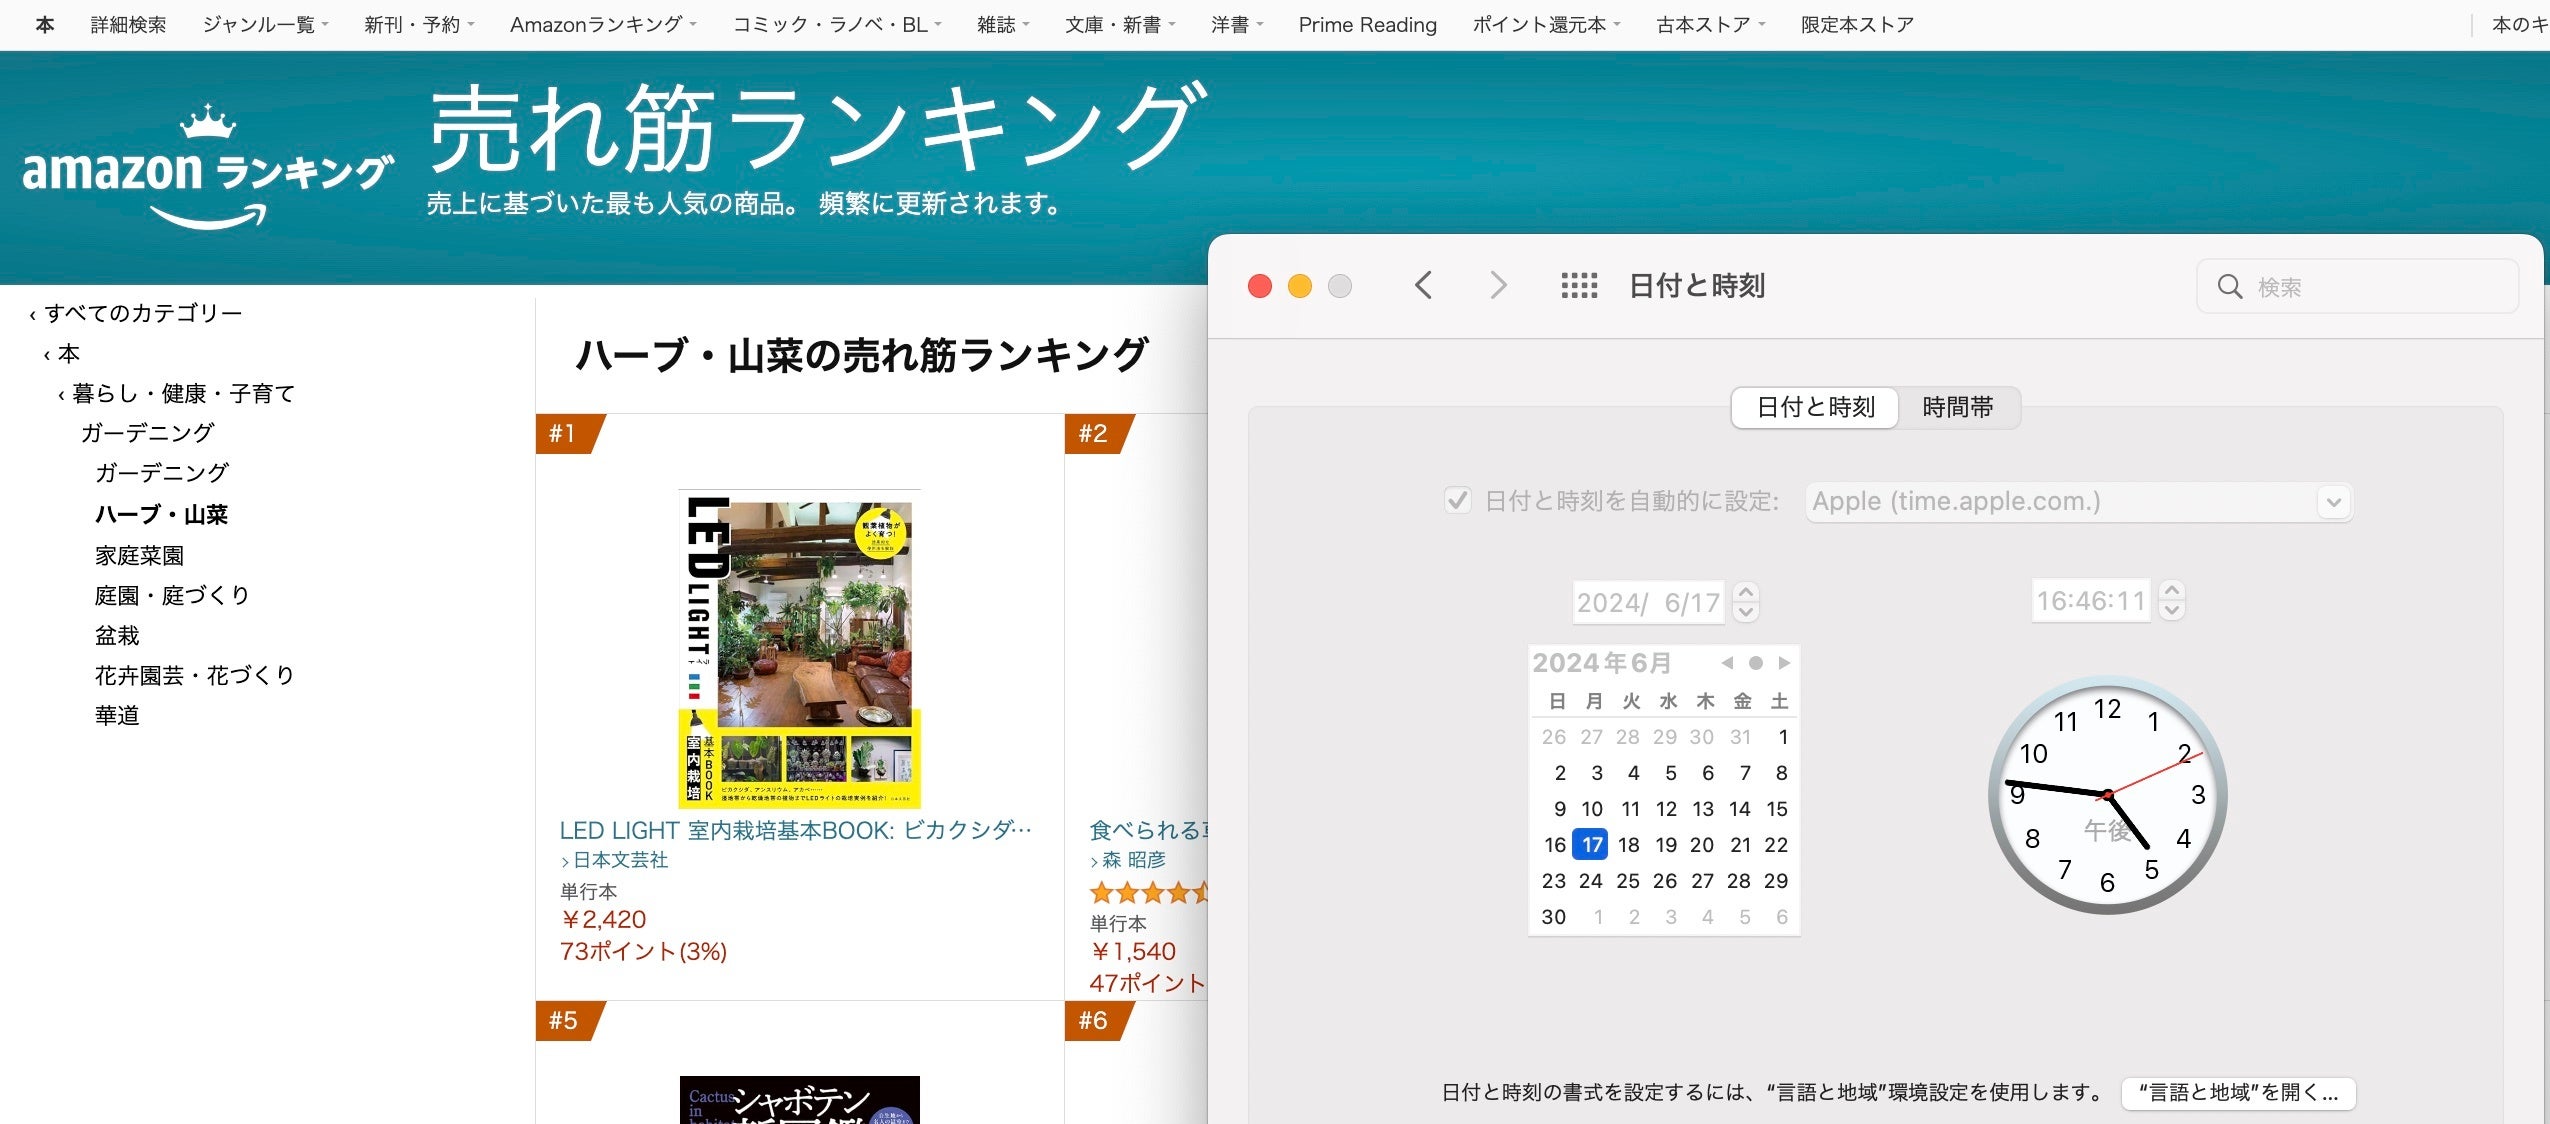Show all preferences grid icon
The height and width of the screenshot is (1124, 2550).
1579,286
